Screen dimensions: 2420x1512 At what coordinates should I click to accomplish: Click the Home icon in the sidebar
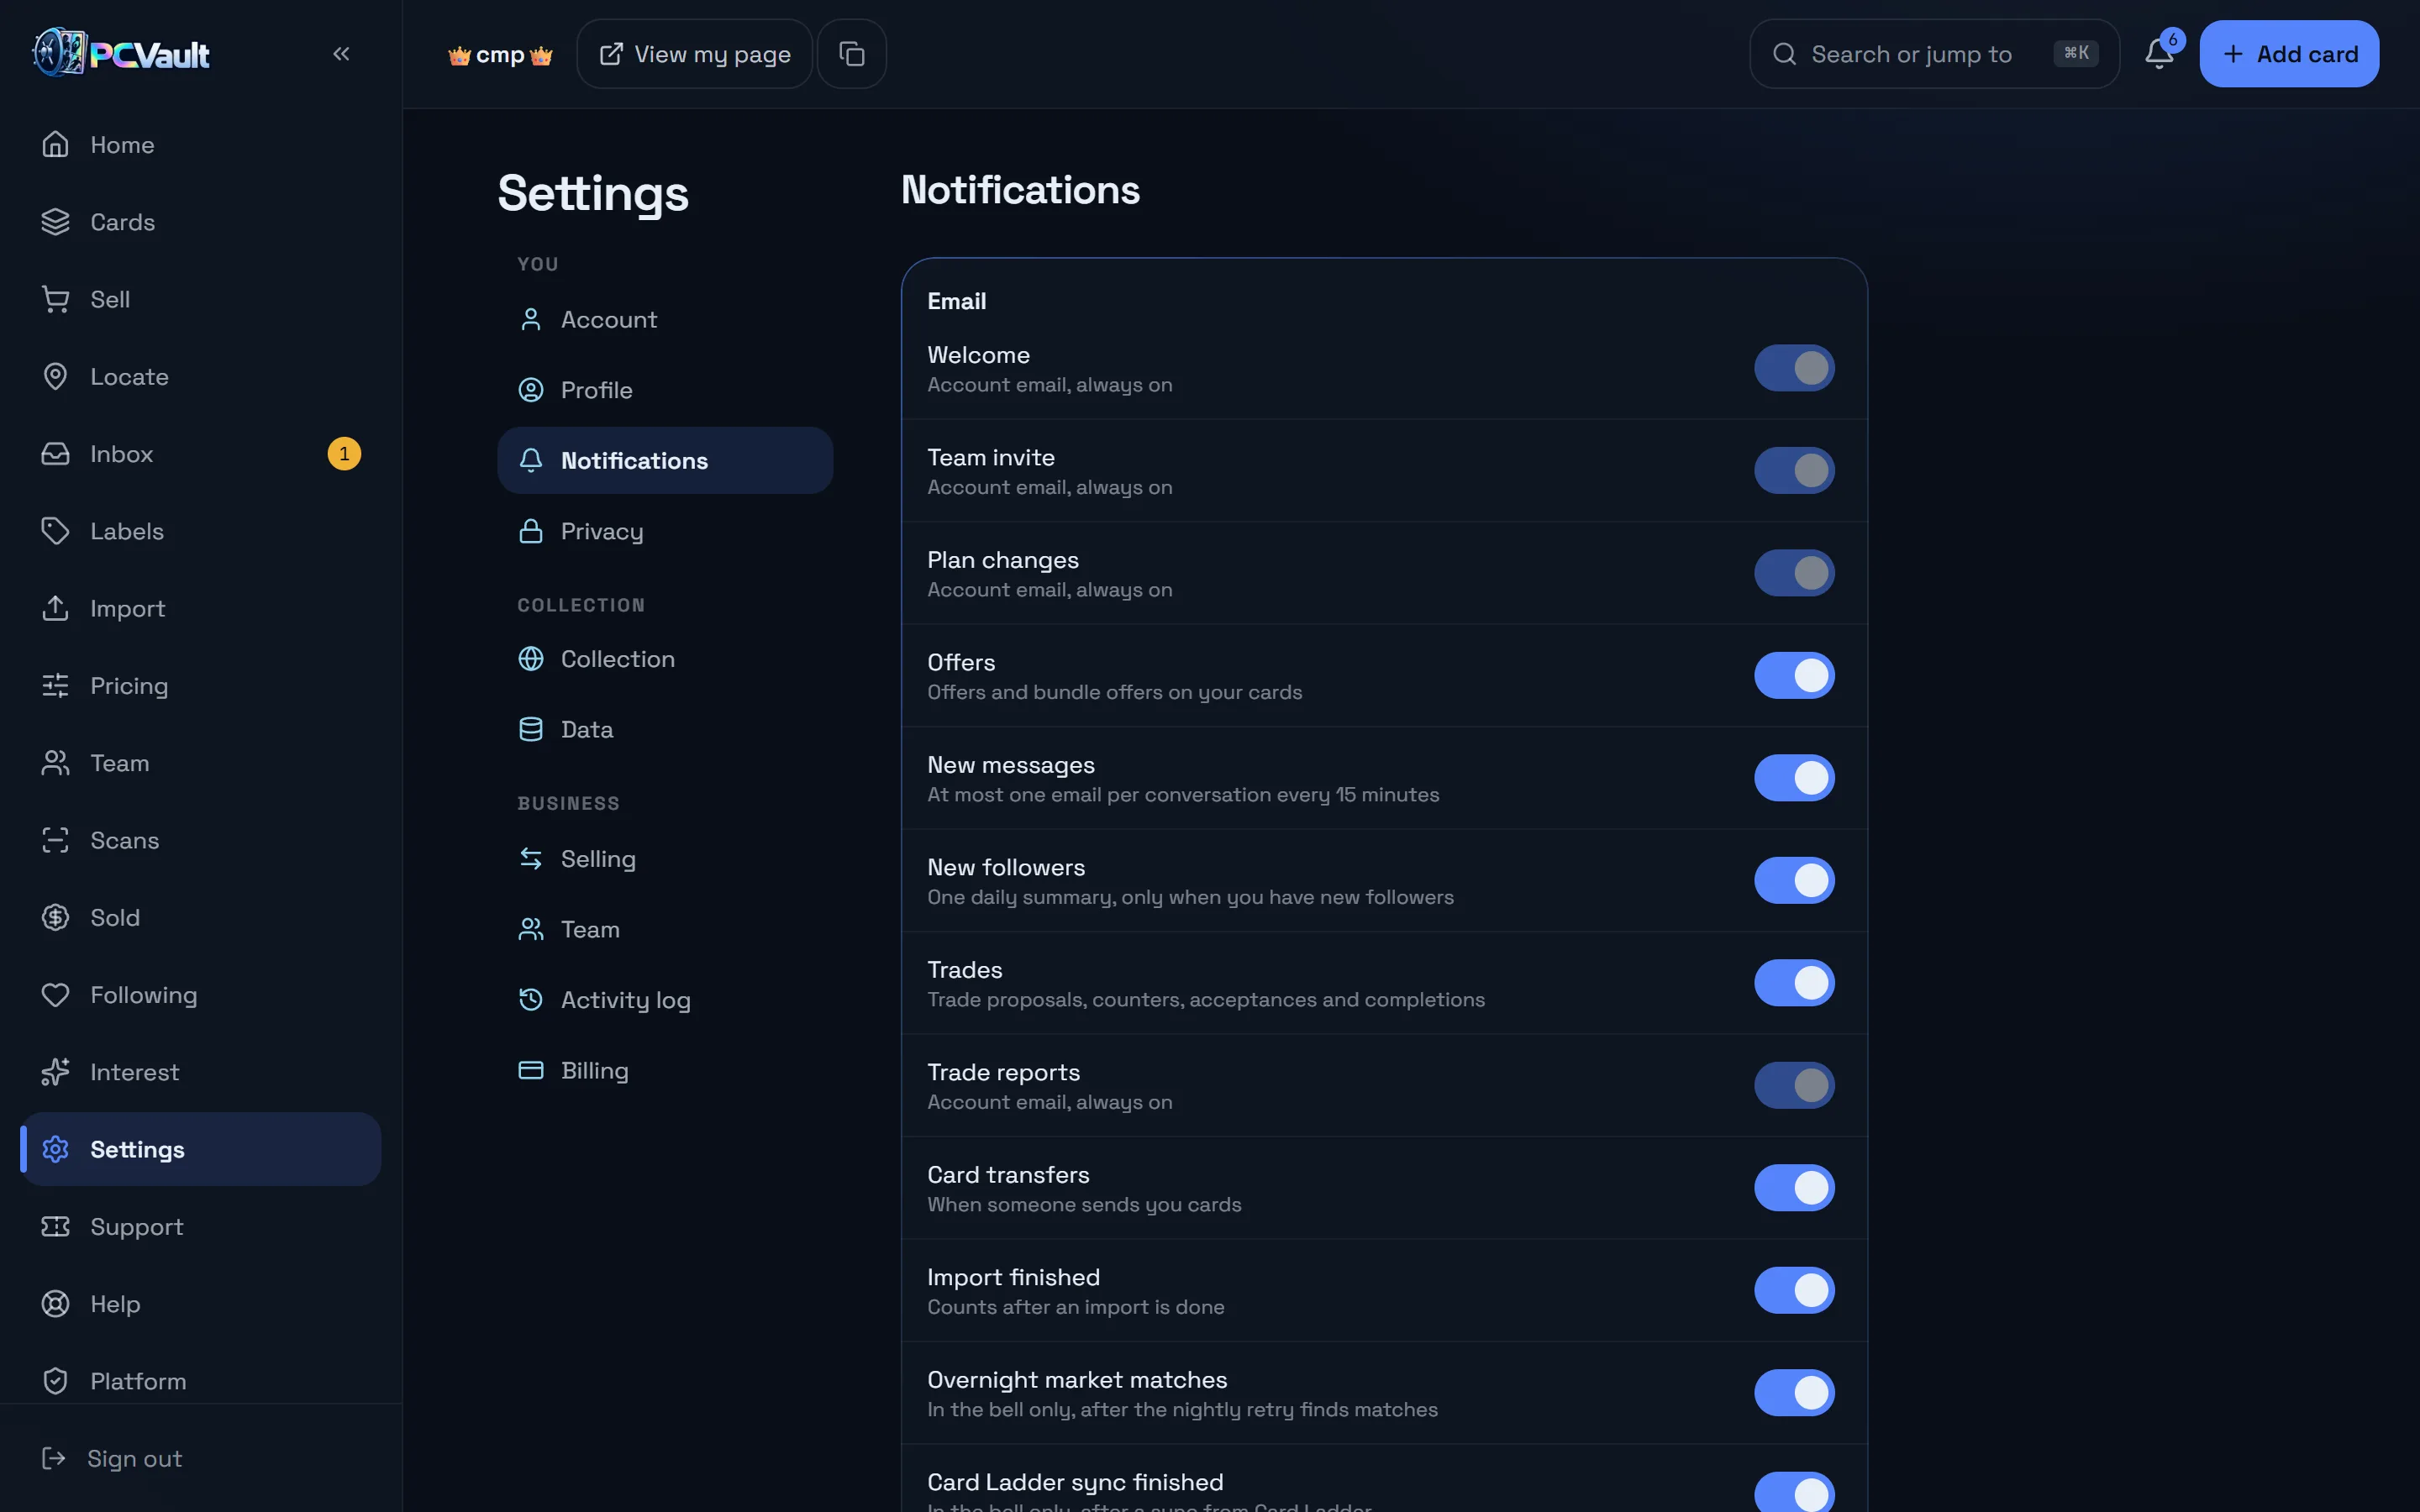click(55, 145)
